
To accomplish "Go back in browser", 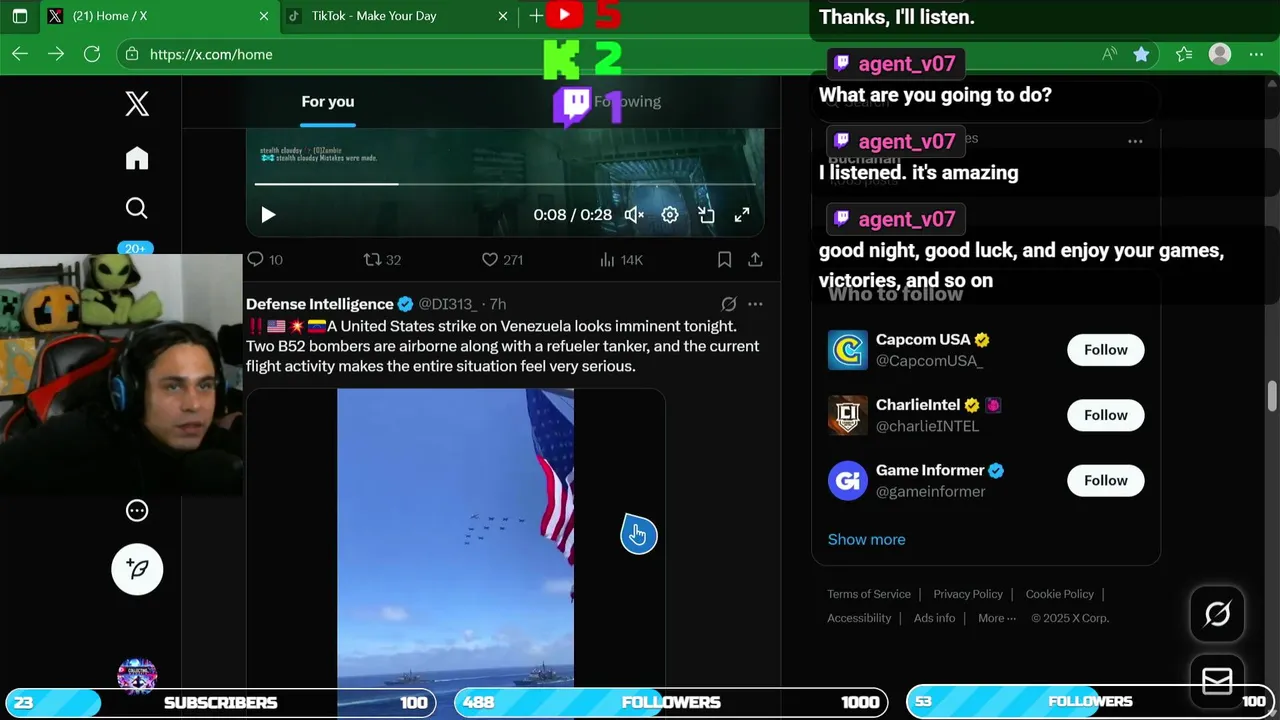I will [20, 54].
